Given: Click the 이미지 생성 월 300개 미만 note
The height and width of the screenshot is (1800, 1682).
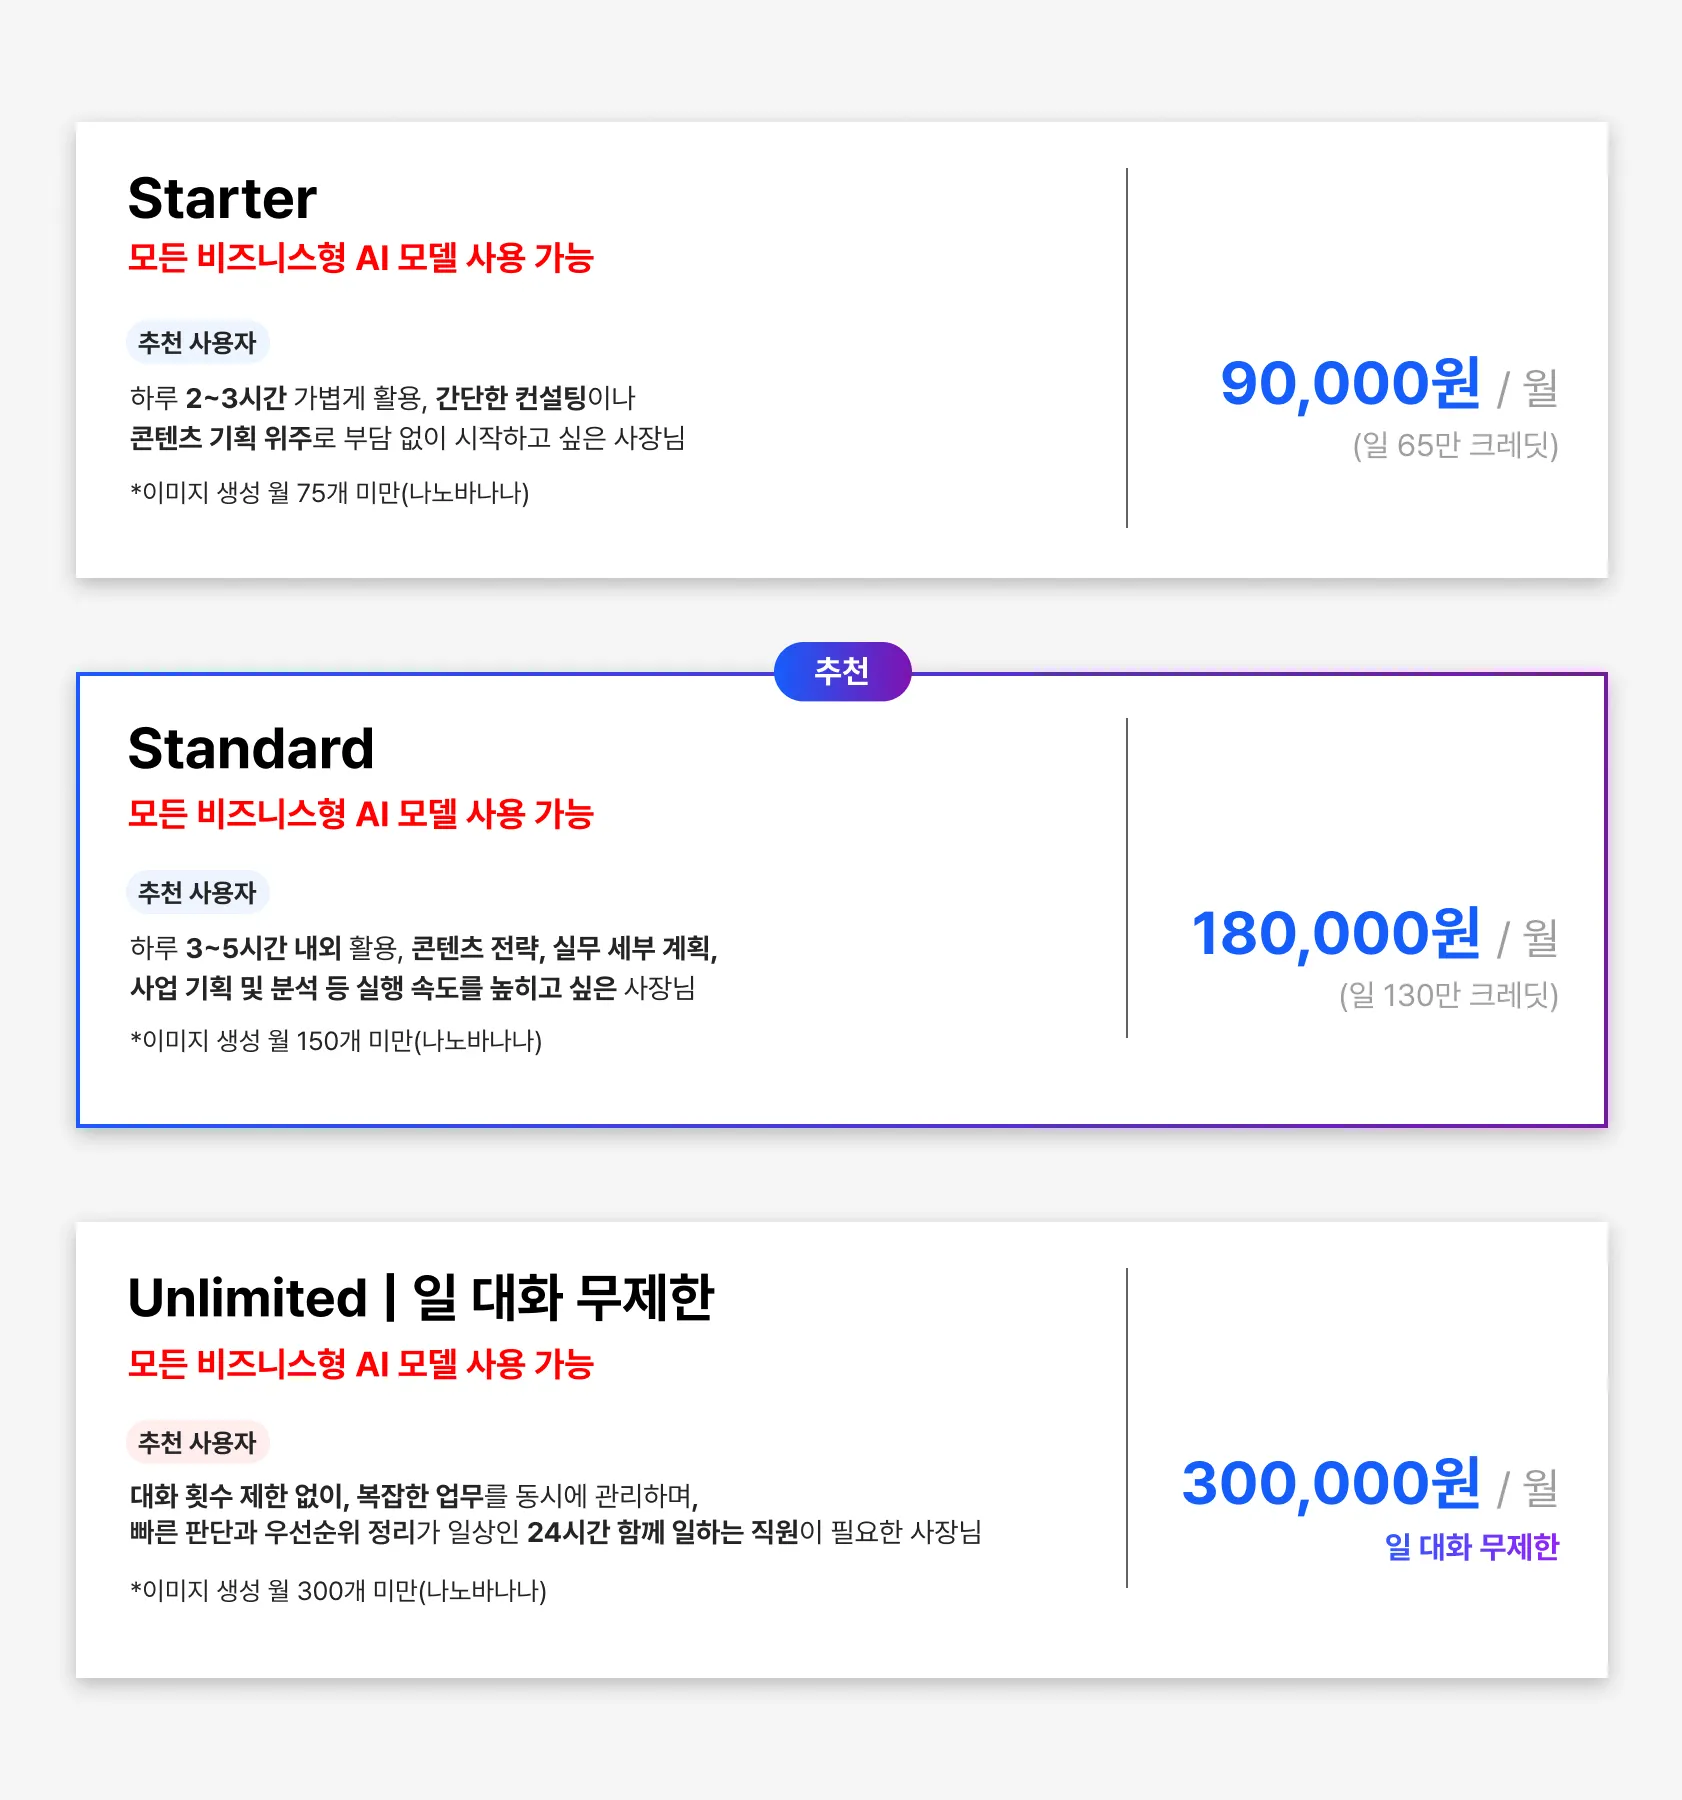Looking at the screenshot, I should click(338, 1590).
